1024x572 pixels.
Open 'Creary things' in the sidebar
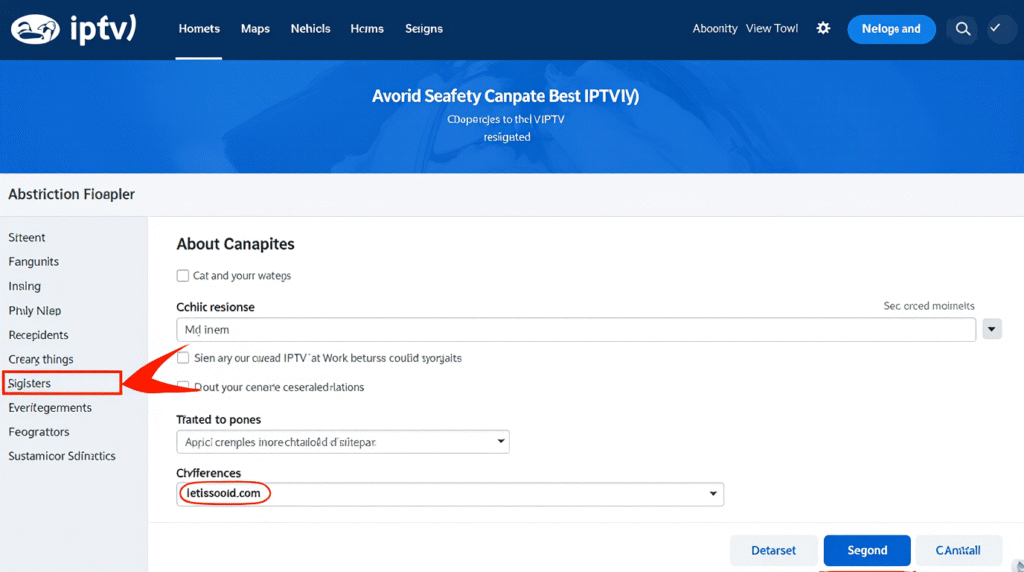40,359
